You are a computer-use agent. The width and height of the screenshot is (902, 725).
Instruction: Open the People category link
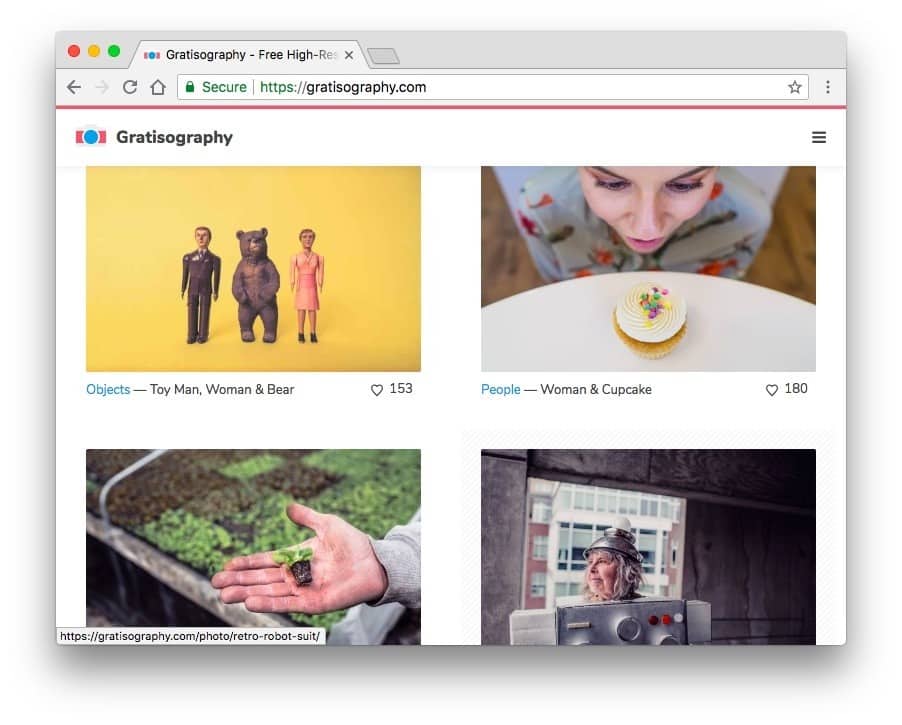pyautogui.click(x=500, y=389)
